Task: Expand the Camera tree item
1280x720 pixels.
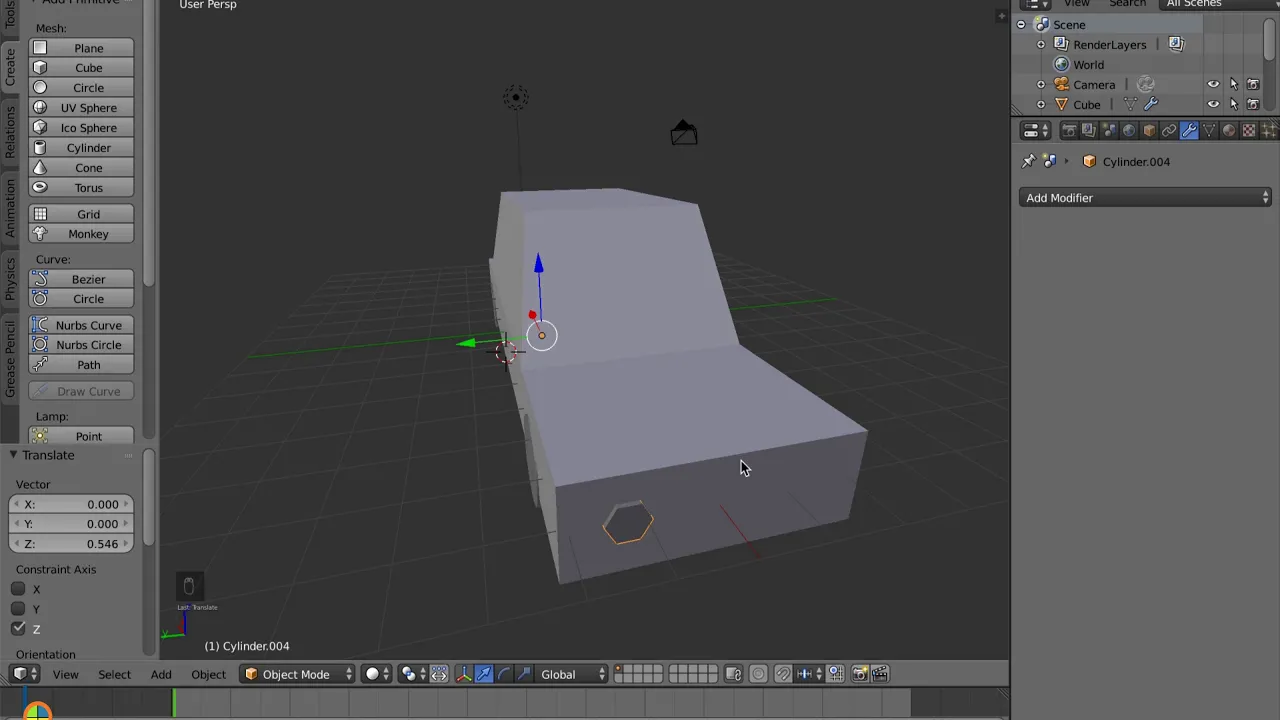Action: [1041, 85]
